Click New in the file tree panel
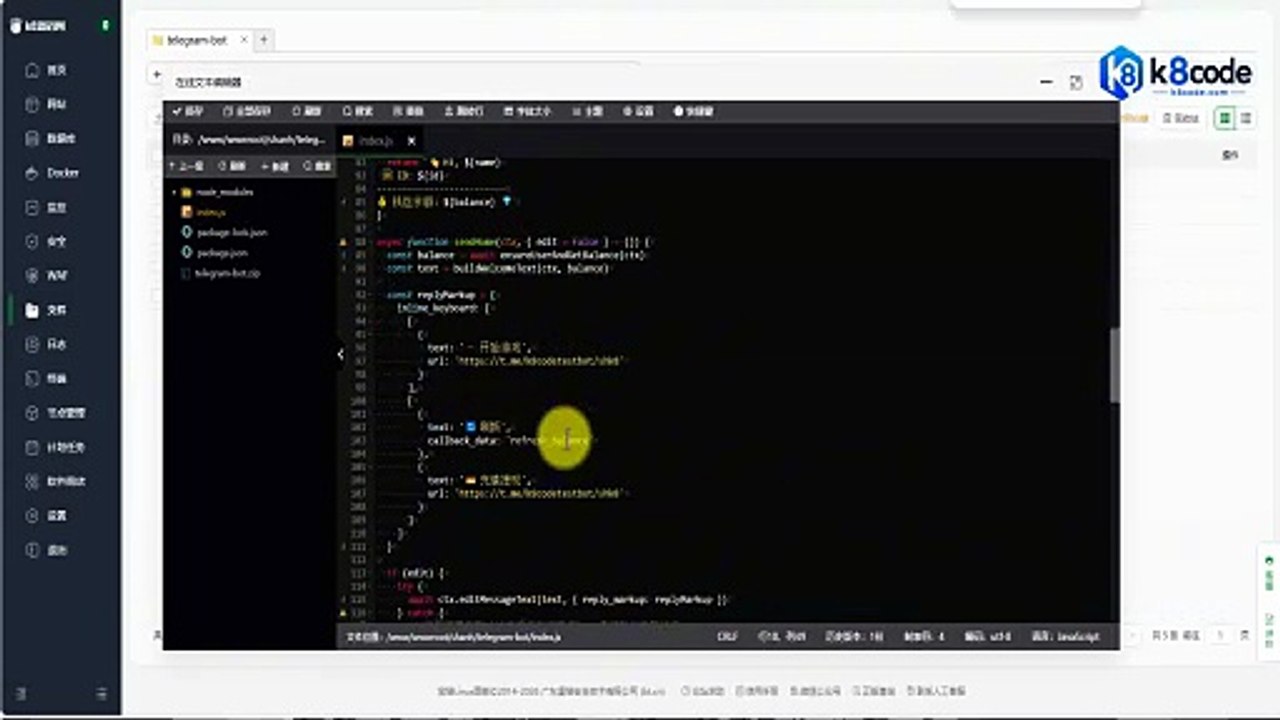 pos(275,166)
